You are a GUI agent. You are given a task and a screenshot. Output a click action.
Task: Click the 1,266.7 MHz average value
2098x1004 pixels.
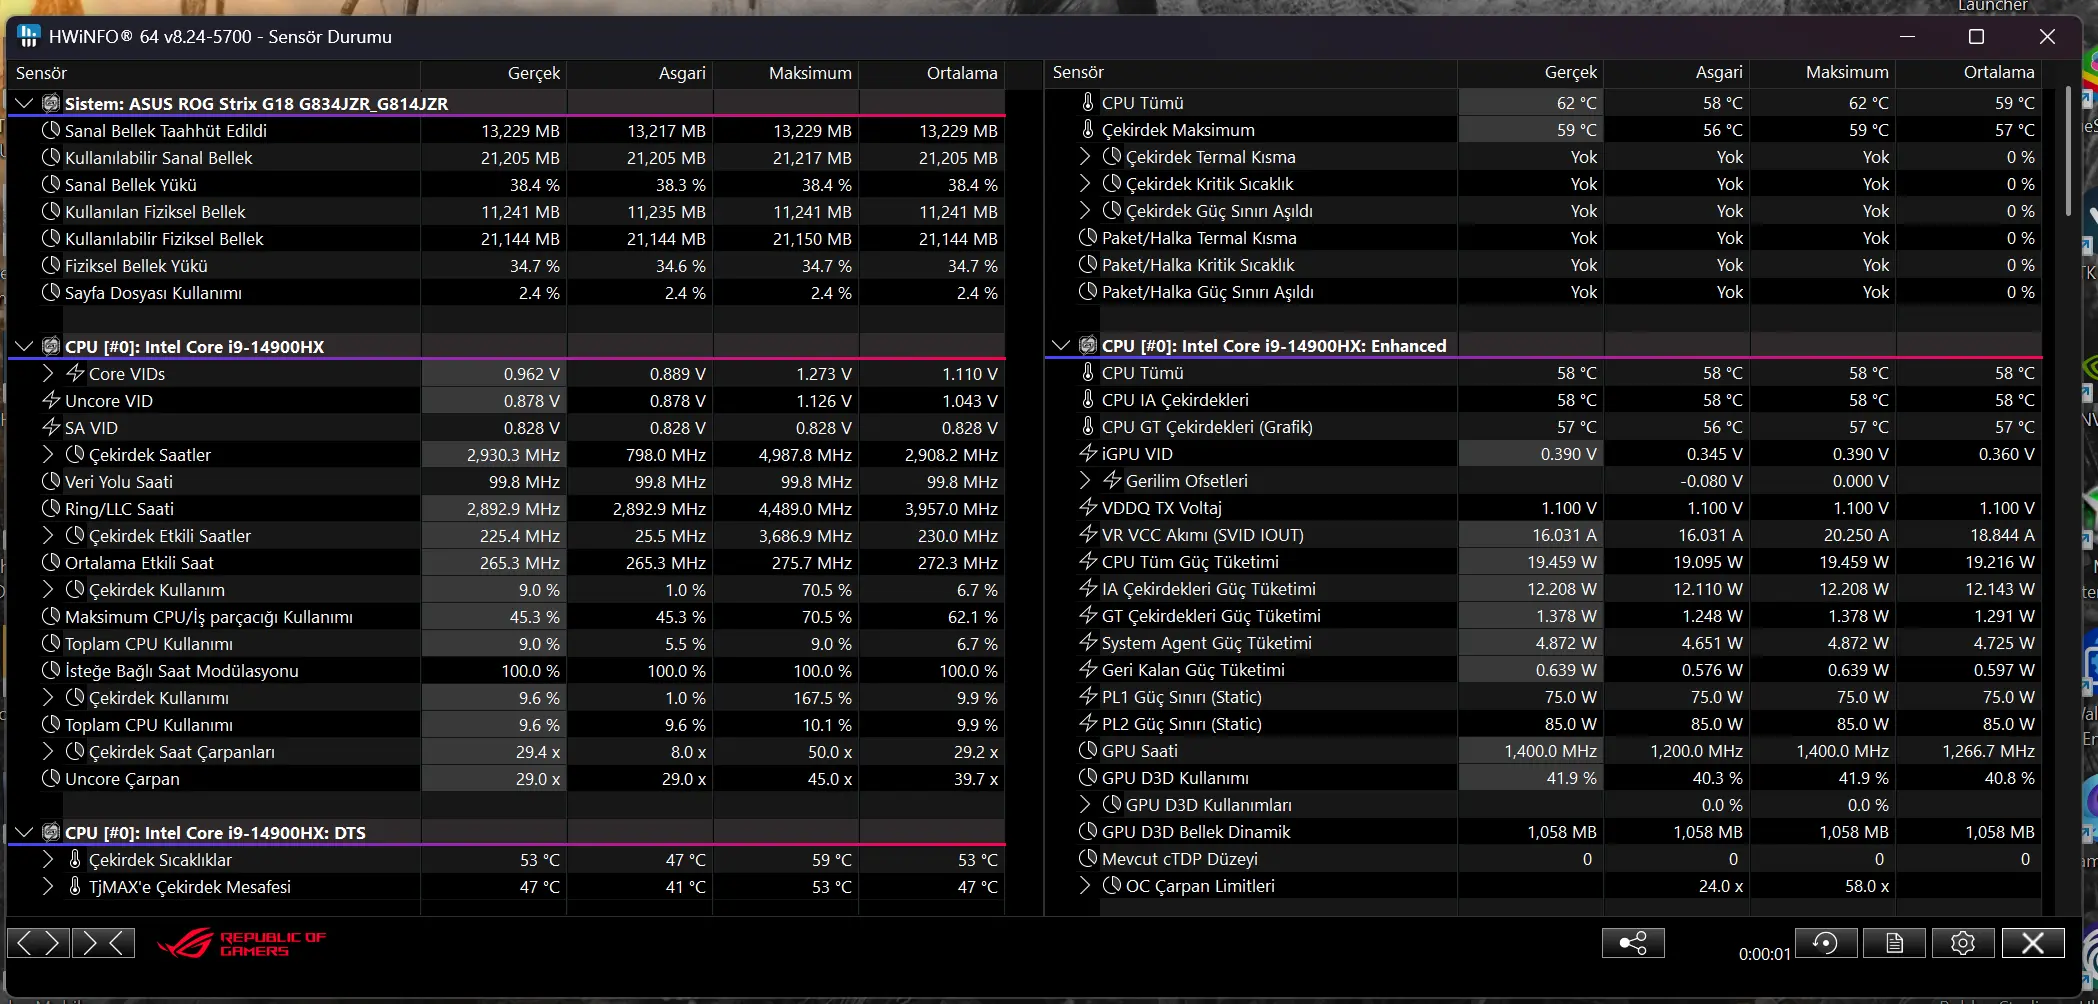click(x=1988, y=751)
